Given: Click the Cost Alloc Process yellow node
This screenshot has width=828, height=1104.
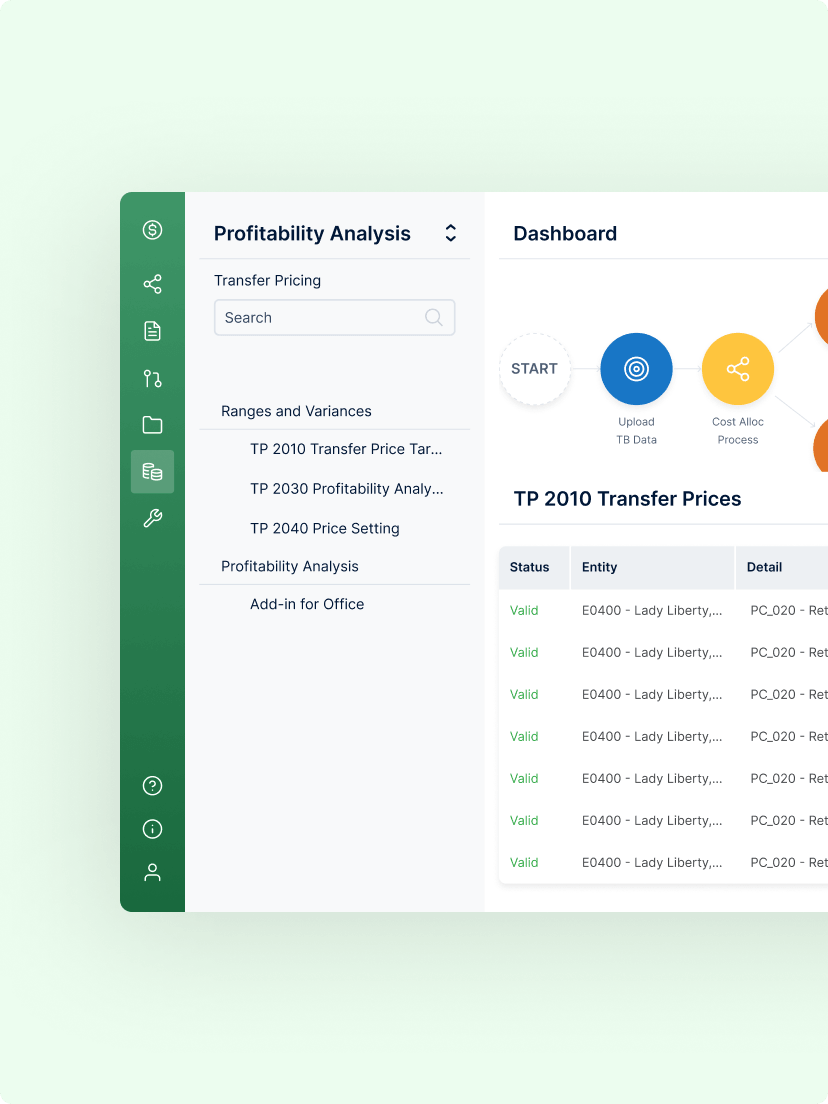Looking at the screenshot, I should [738, 369].
